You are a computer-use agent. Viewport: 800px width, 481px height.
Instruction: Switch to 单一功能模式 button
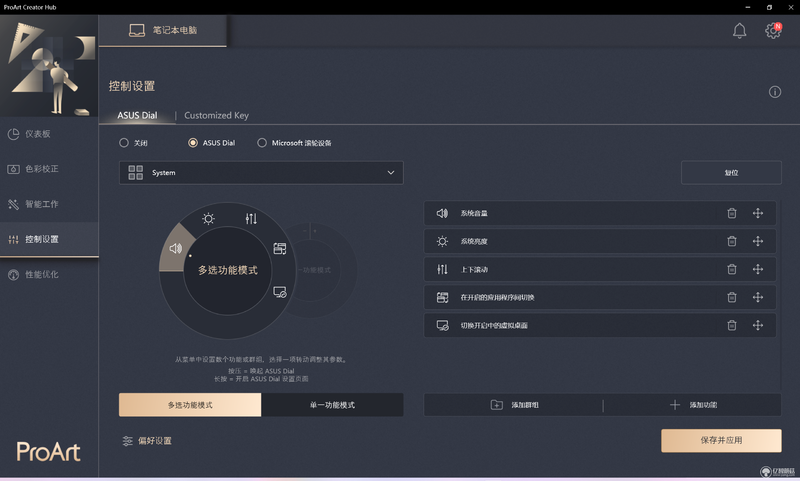point(332,405)
